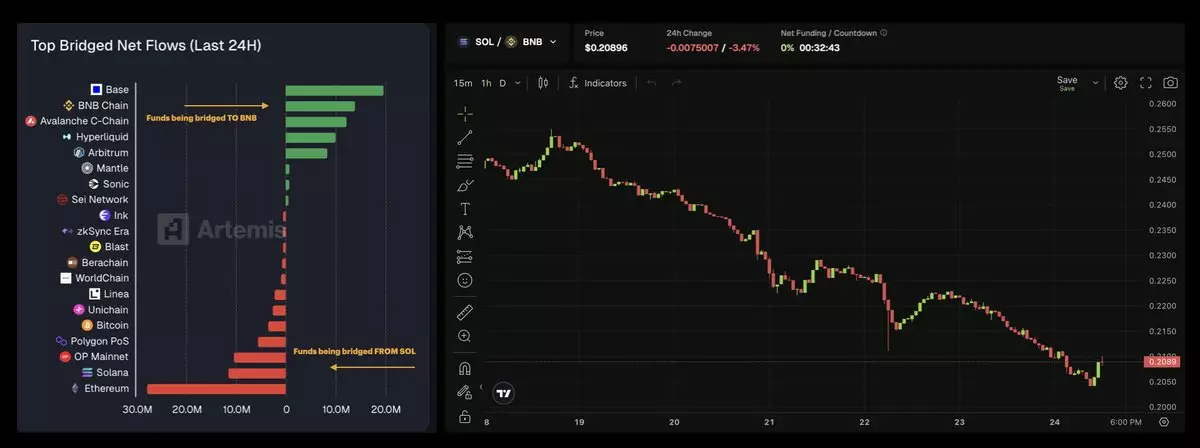The height and width of the screenshot is (448, 1200).
Task: Switch to the D daily timeframe
Action: 503,83
